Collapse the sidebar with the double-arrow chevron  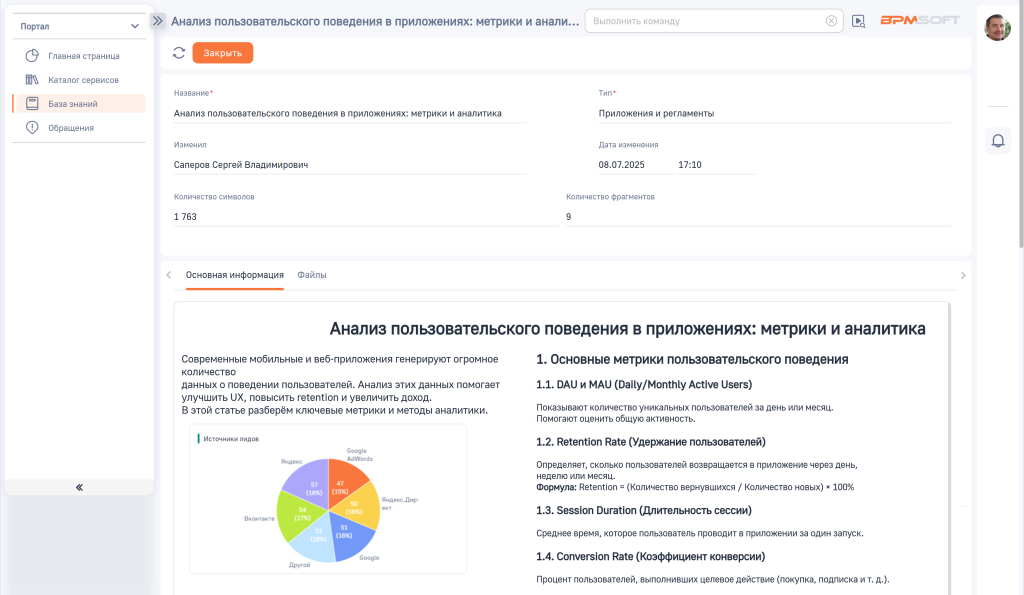coord(78,487)
